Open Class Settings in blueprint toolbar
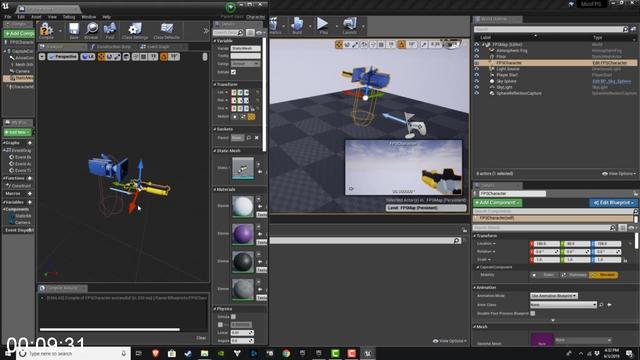 (135, 31)
